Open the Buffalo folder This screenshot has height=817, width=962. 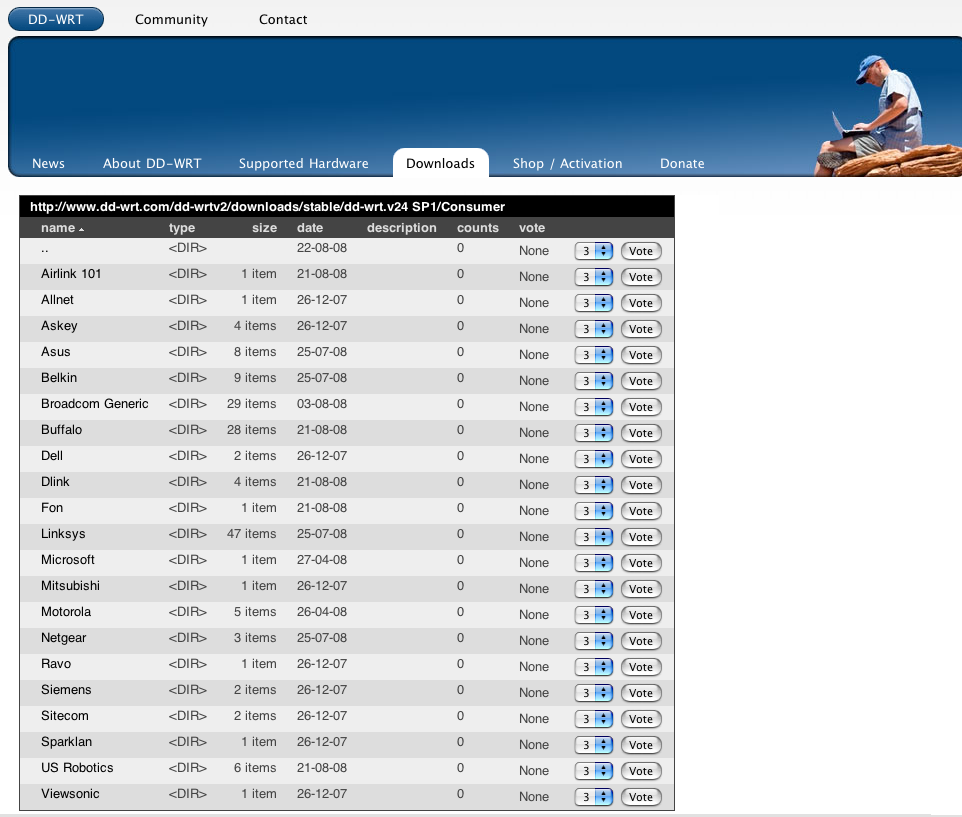click(61, 430)
